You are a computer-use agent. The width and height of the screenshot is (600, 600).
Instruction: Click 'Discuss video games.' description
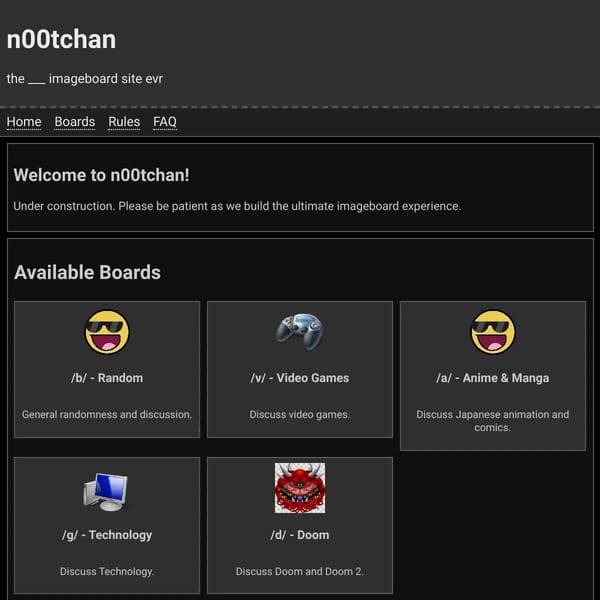coord(300,414)
